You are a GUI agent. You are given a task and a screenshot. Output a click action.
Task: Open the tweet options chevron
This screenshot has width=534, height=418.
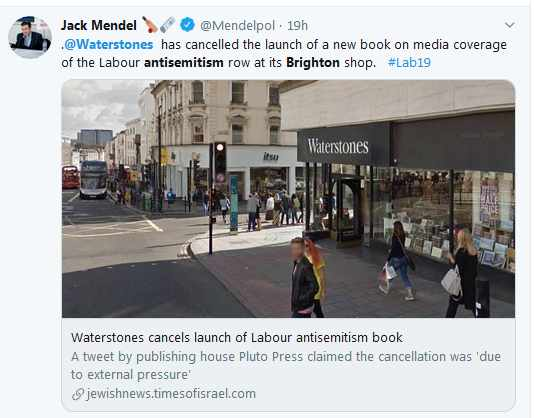[509, 25]
